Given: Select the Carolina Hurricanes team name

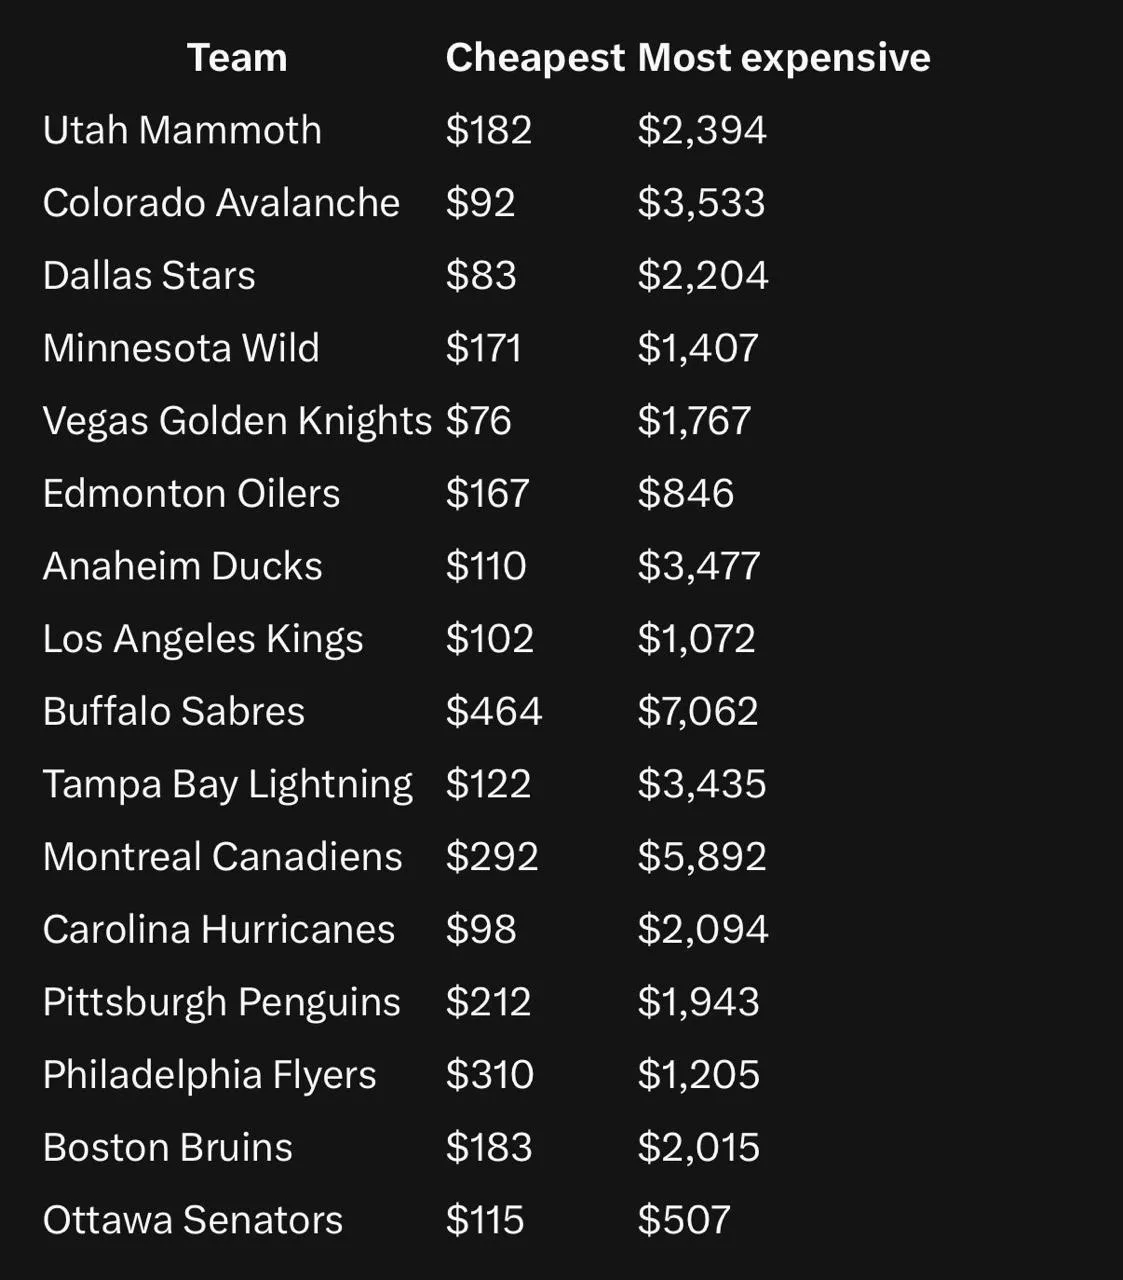Looking at the screenshot, I should pyautogui.click(x=219, y=929).
